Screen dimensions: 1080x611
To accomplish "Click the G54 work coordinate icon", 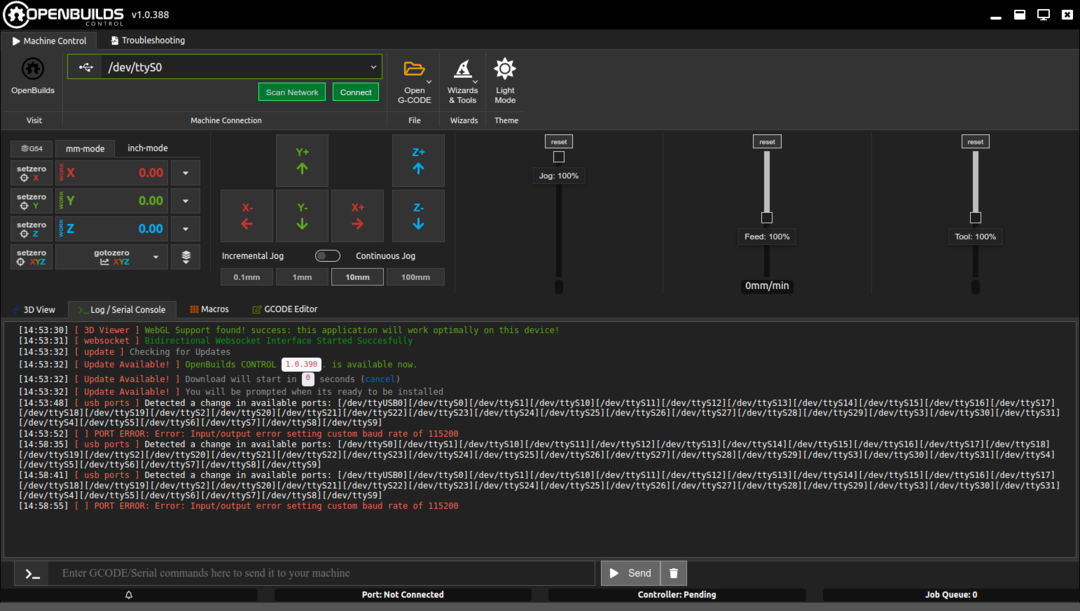I will click(x=32, y=148).
